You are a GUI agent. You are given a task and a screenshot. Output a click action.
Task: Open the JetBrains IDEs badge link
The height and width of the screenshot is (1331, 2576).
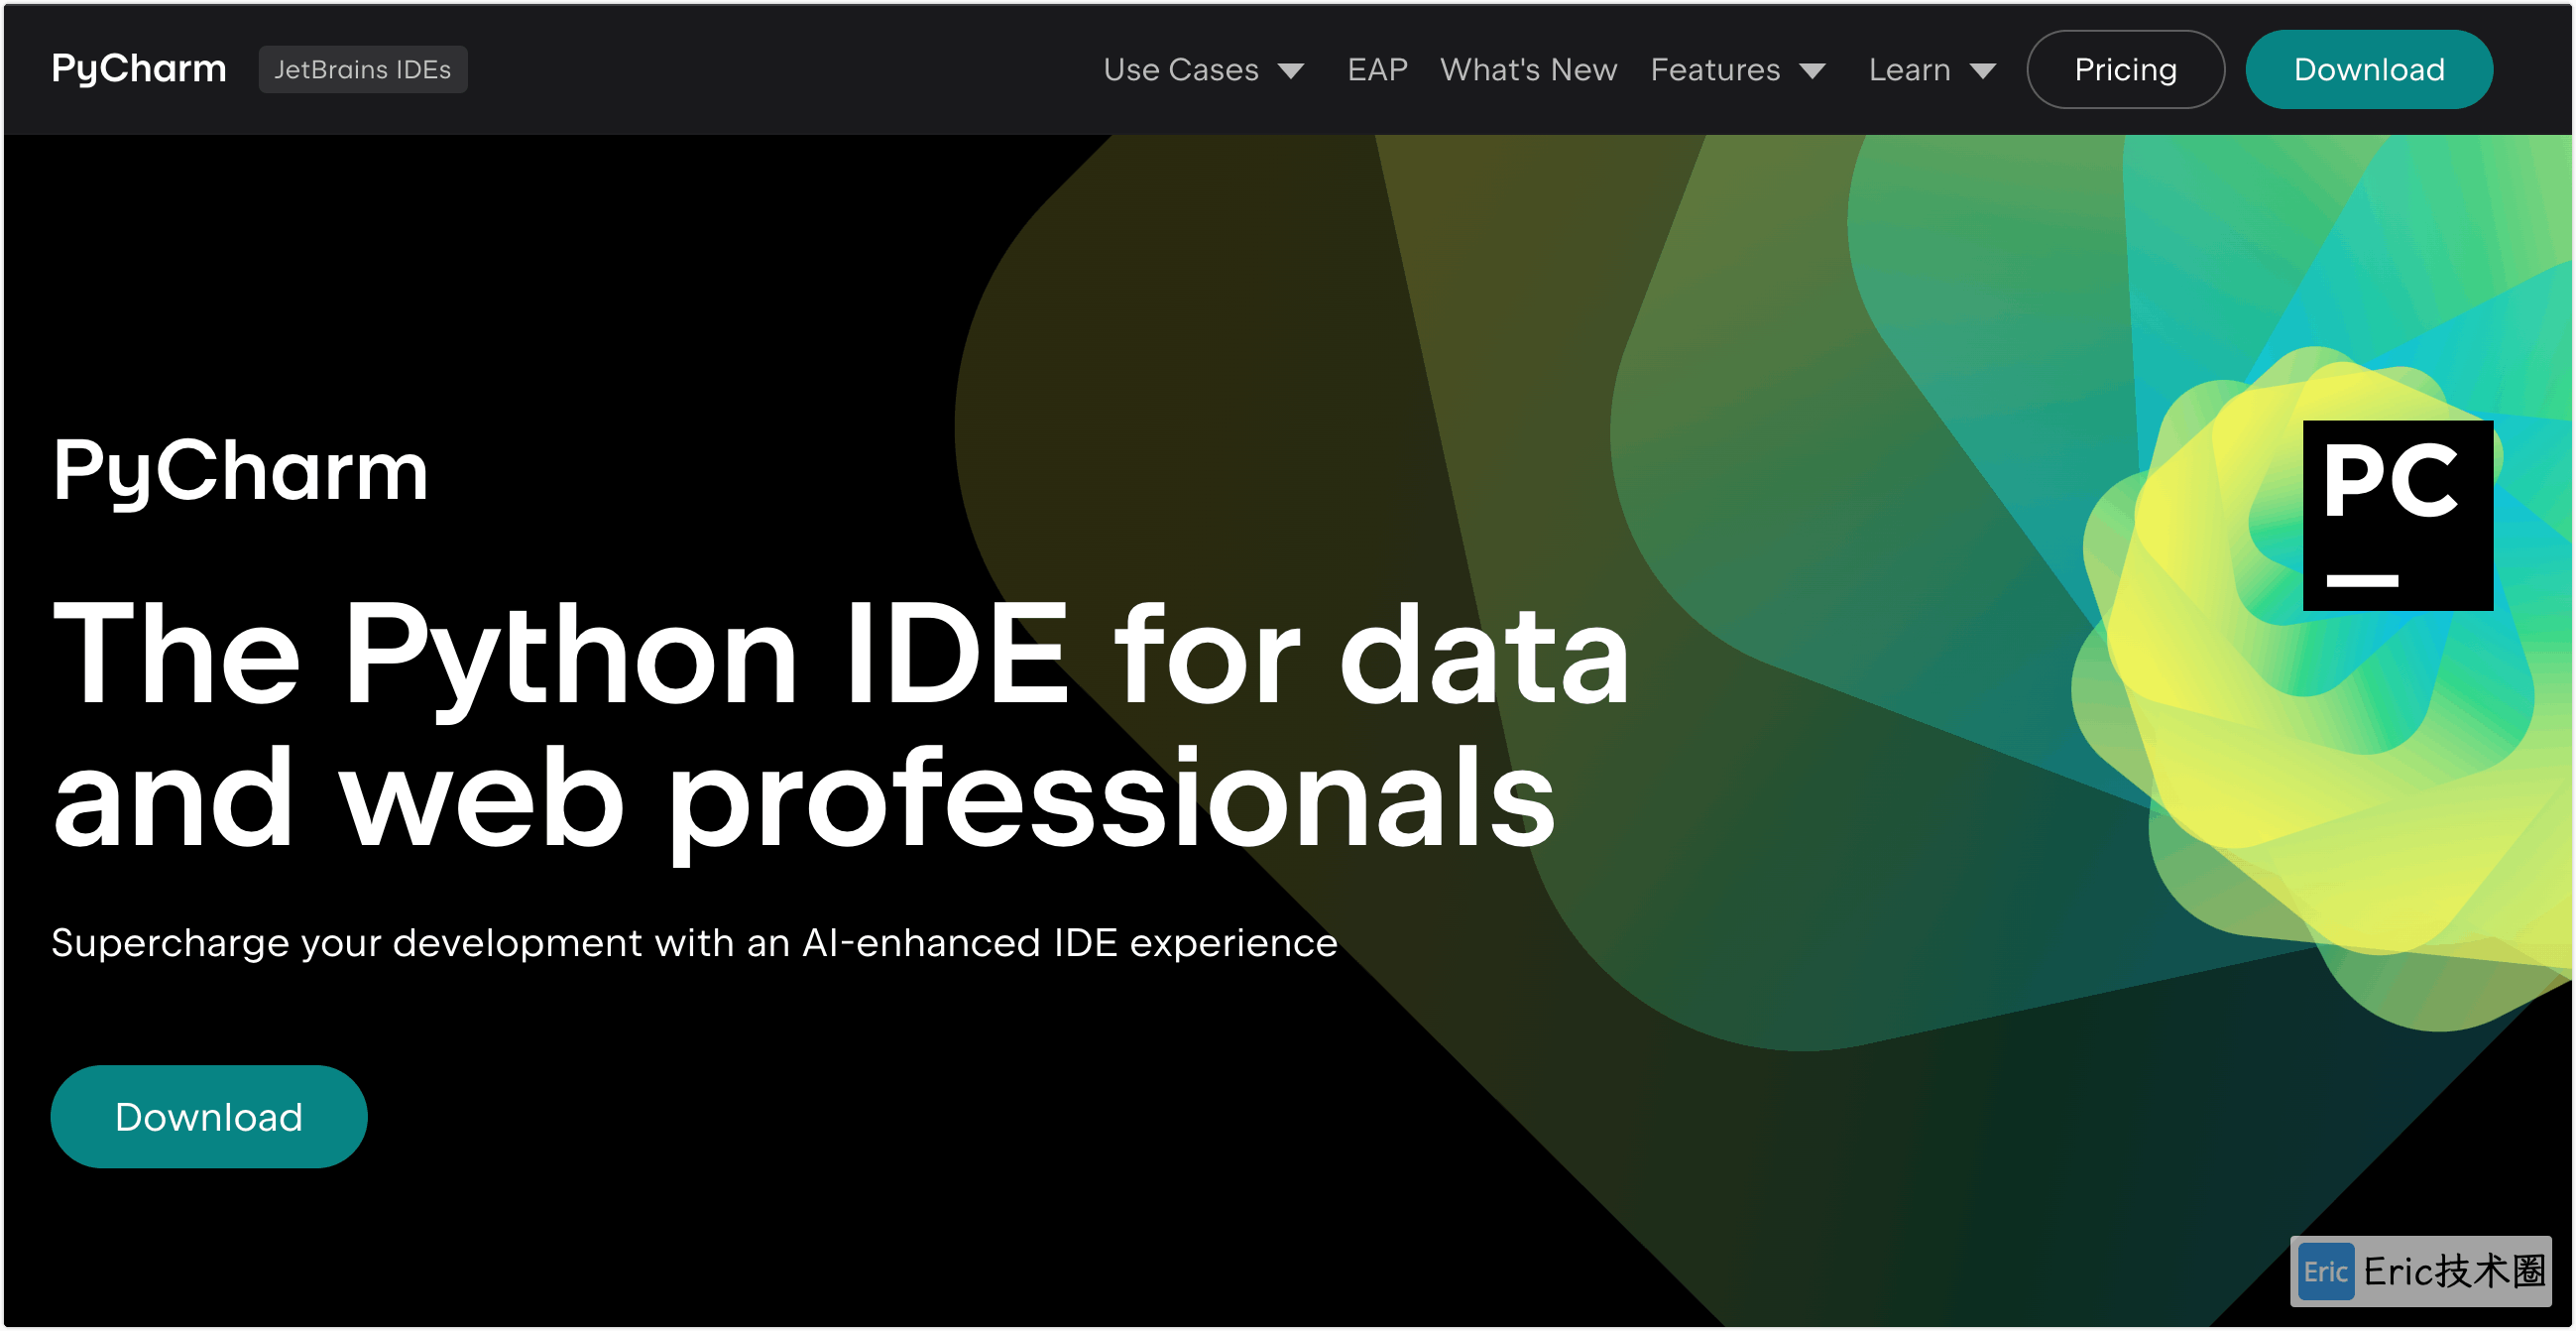click(363, 69)
